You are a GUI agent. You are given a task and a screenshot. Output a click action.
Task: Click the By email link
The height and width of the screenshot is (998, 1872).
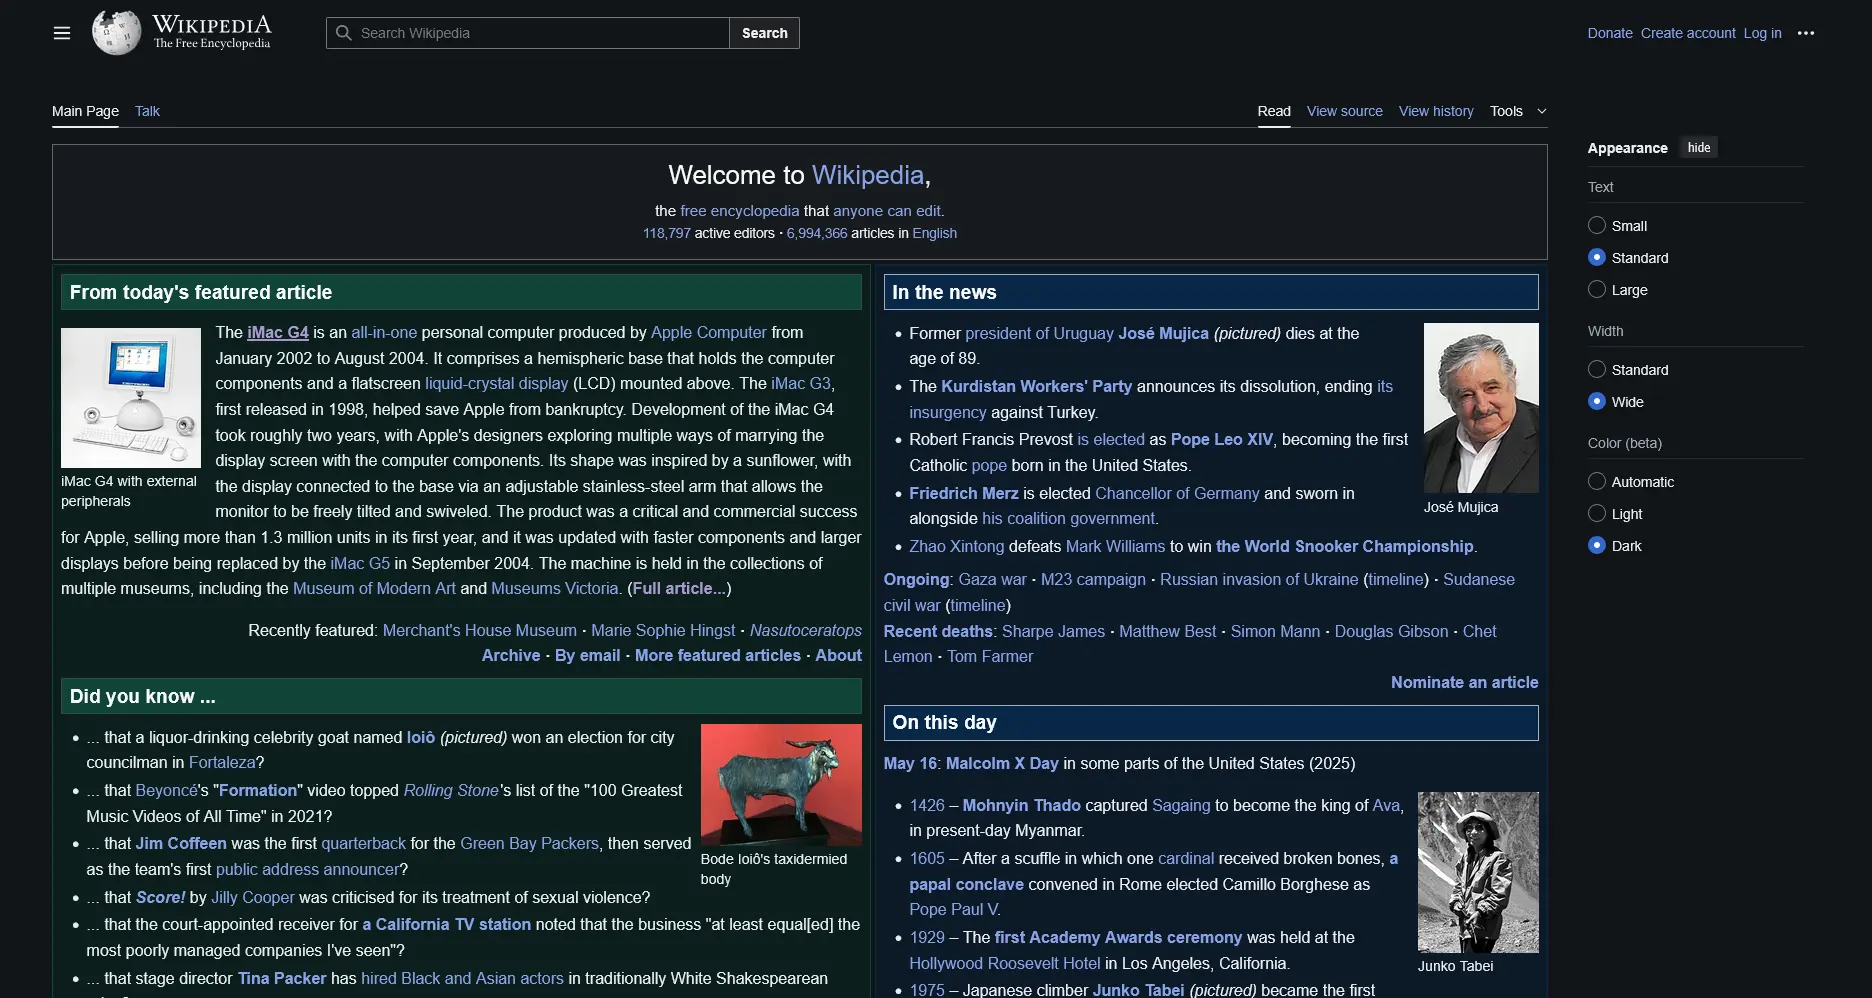(587, 656)
